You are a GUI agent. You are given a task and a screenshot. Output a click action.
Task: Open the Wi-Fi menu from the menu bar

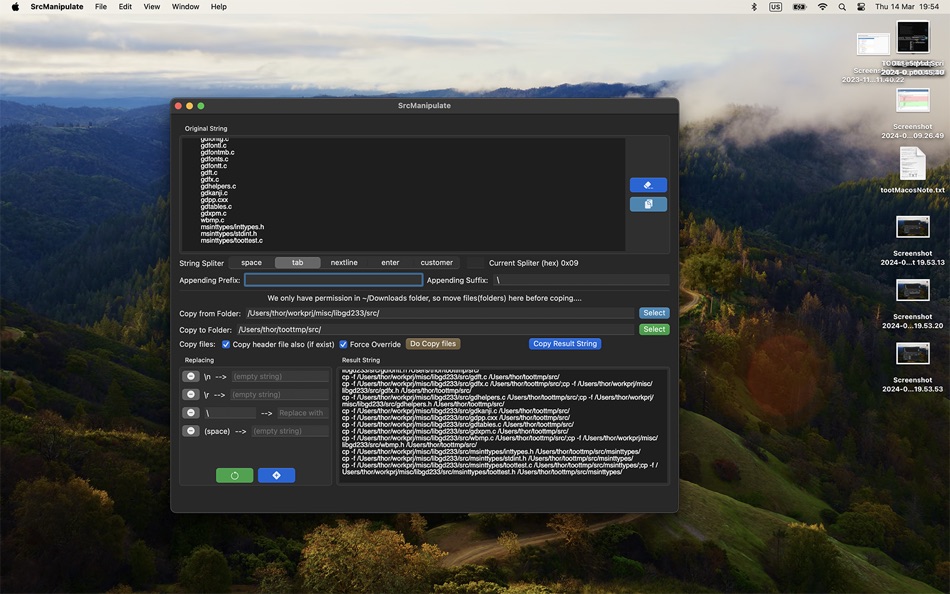[822, 7]
